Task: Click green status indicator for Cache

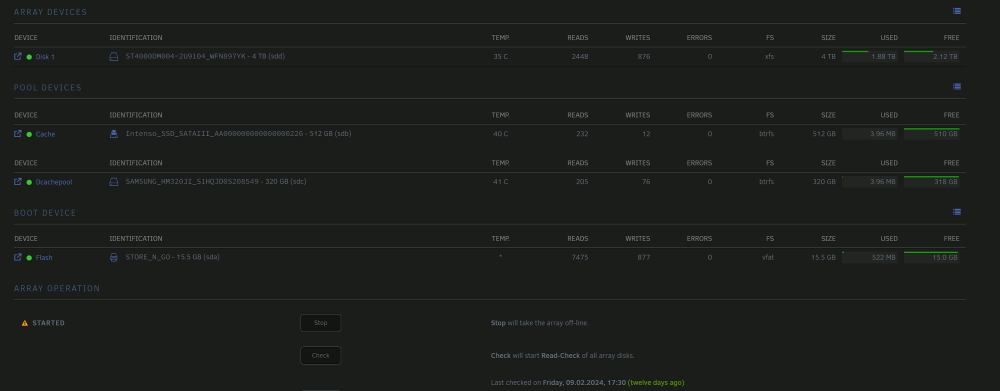Action: pyautogui.click(x=29, y=135)
